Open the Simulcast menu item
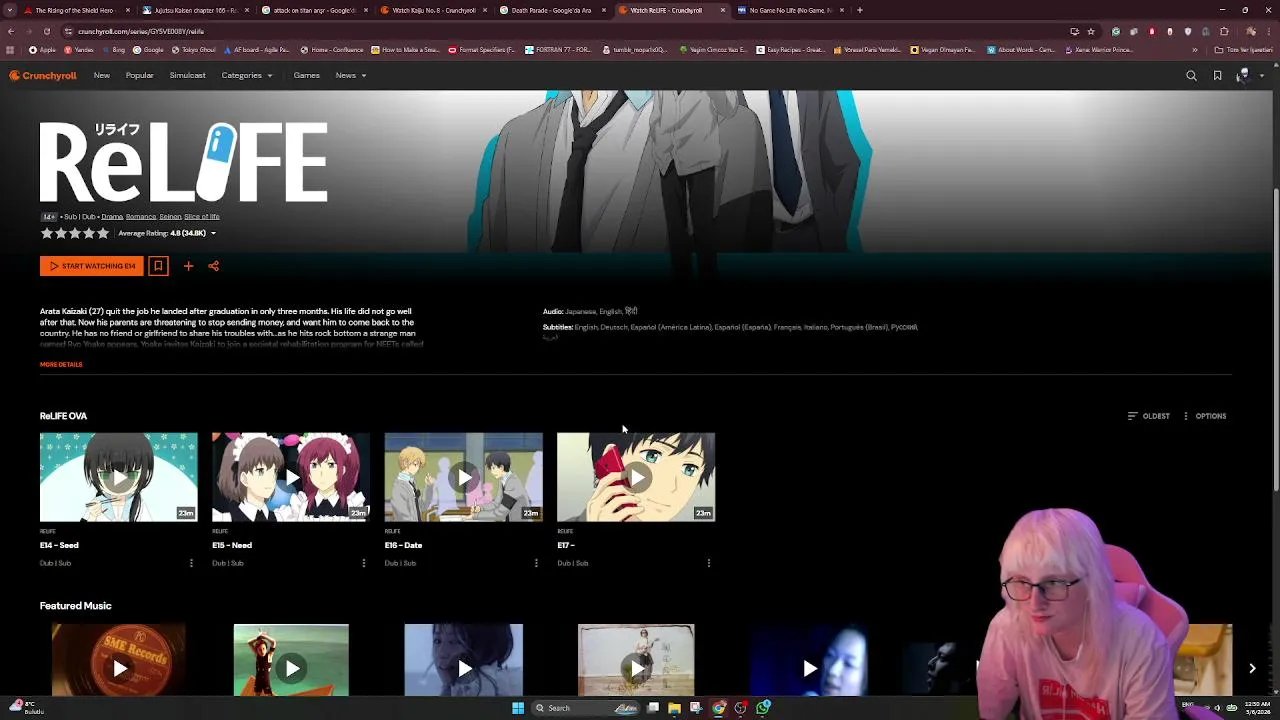Viewport: 1280px width, 720px height. pos(187,75)
